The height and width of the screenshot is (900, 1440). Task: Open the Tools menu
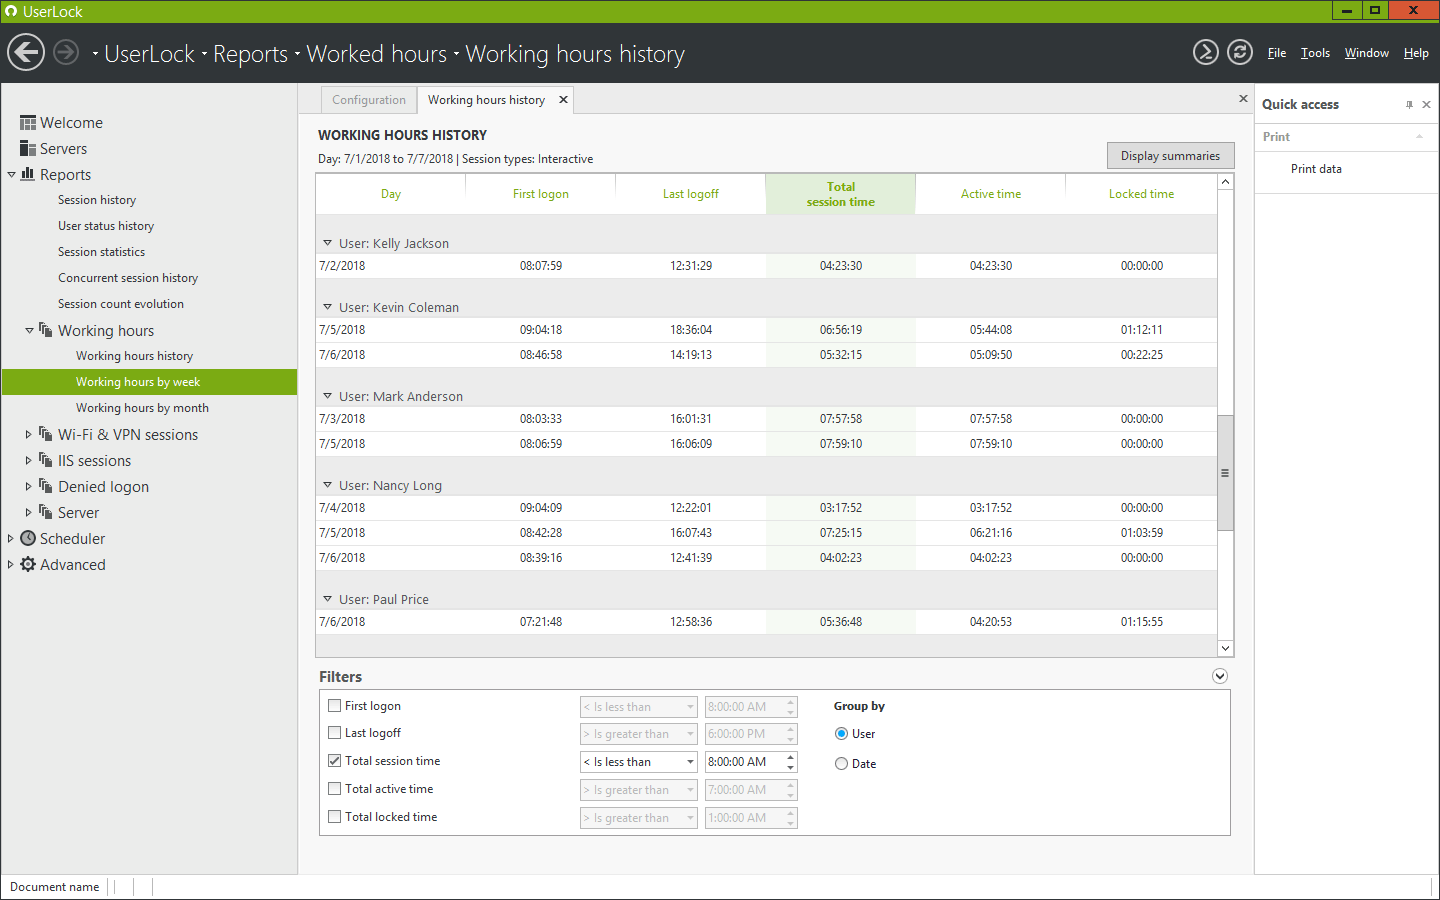point(1315,53)
